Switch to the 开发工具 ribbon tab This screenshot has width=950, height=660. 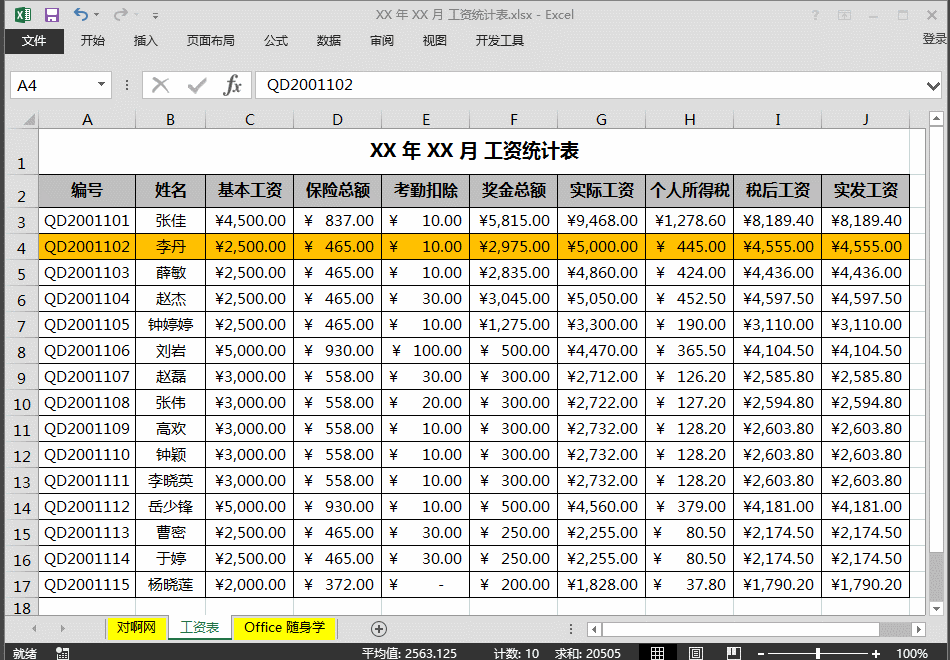coord(499,41)
